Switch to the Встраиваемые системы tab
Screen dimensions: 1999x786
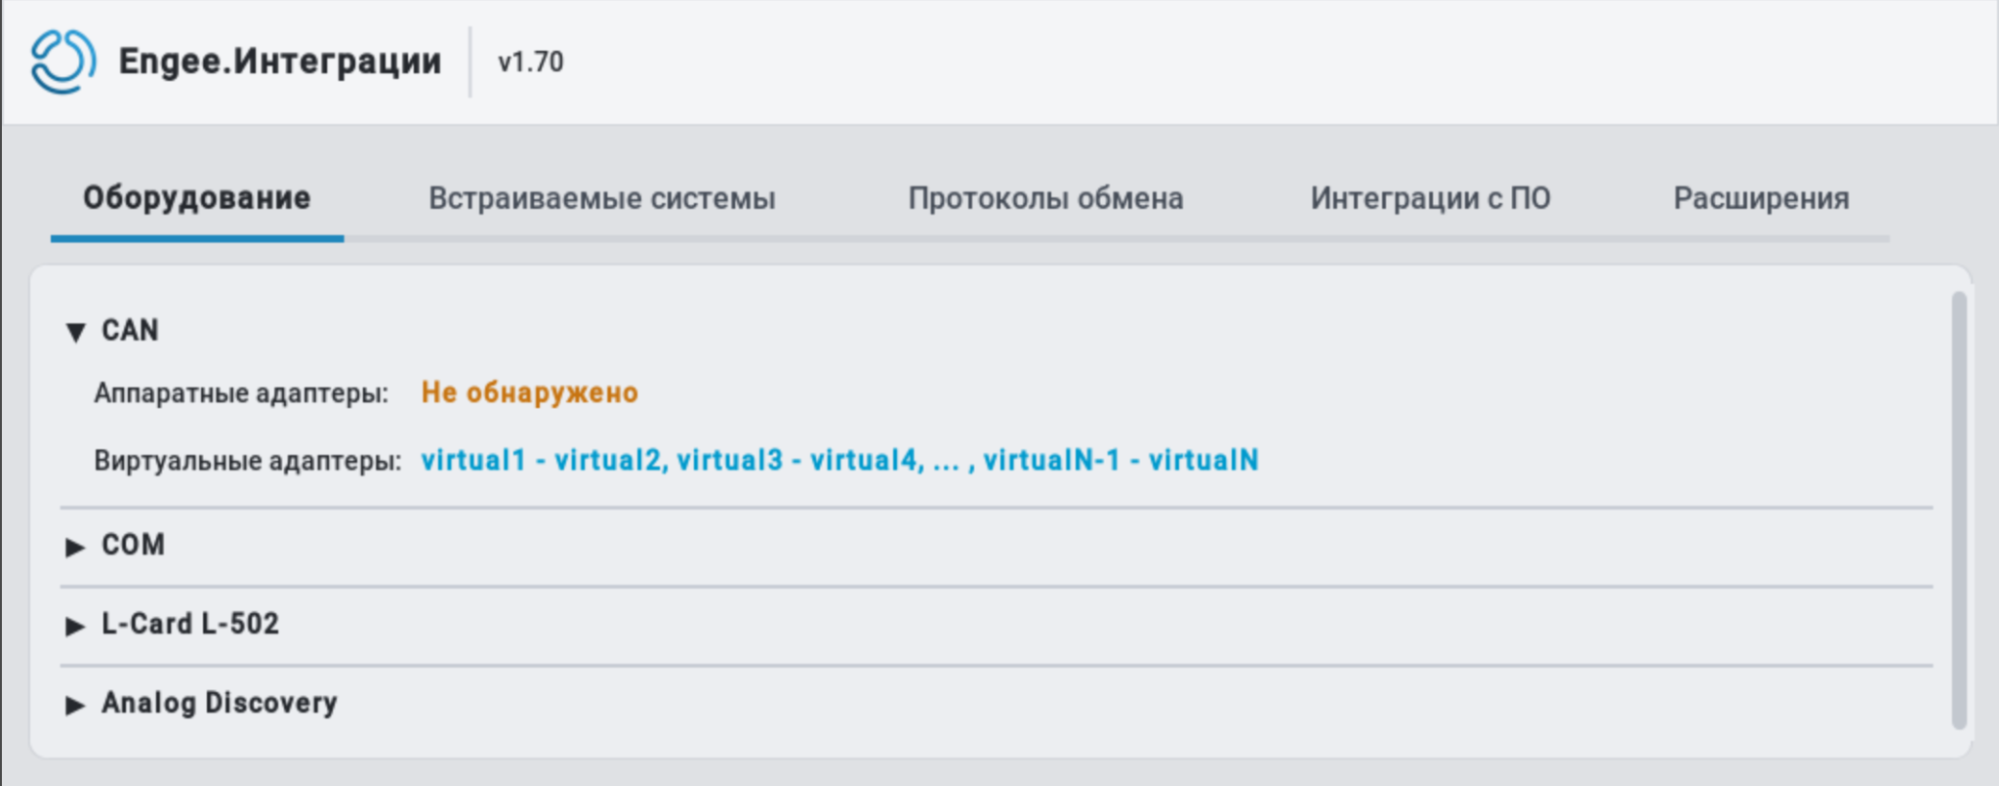602,198
